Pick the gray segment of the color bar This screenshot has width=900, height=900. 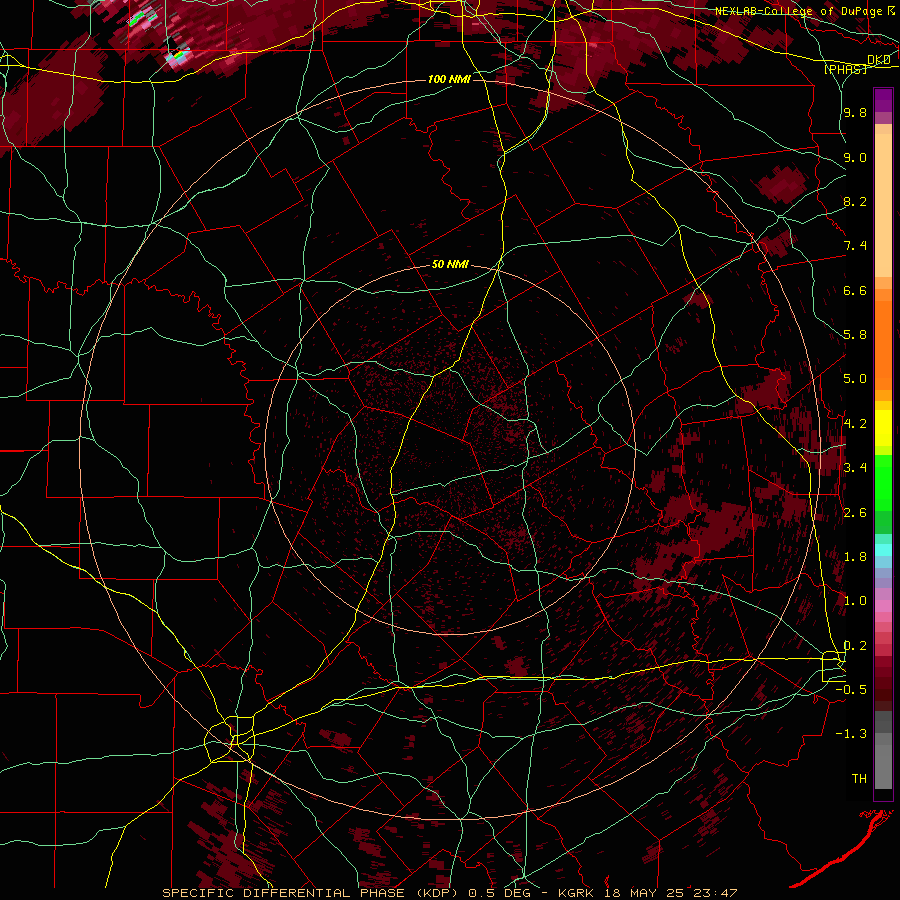tap(883, 763)
